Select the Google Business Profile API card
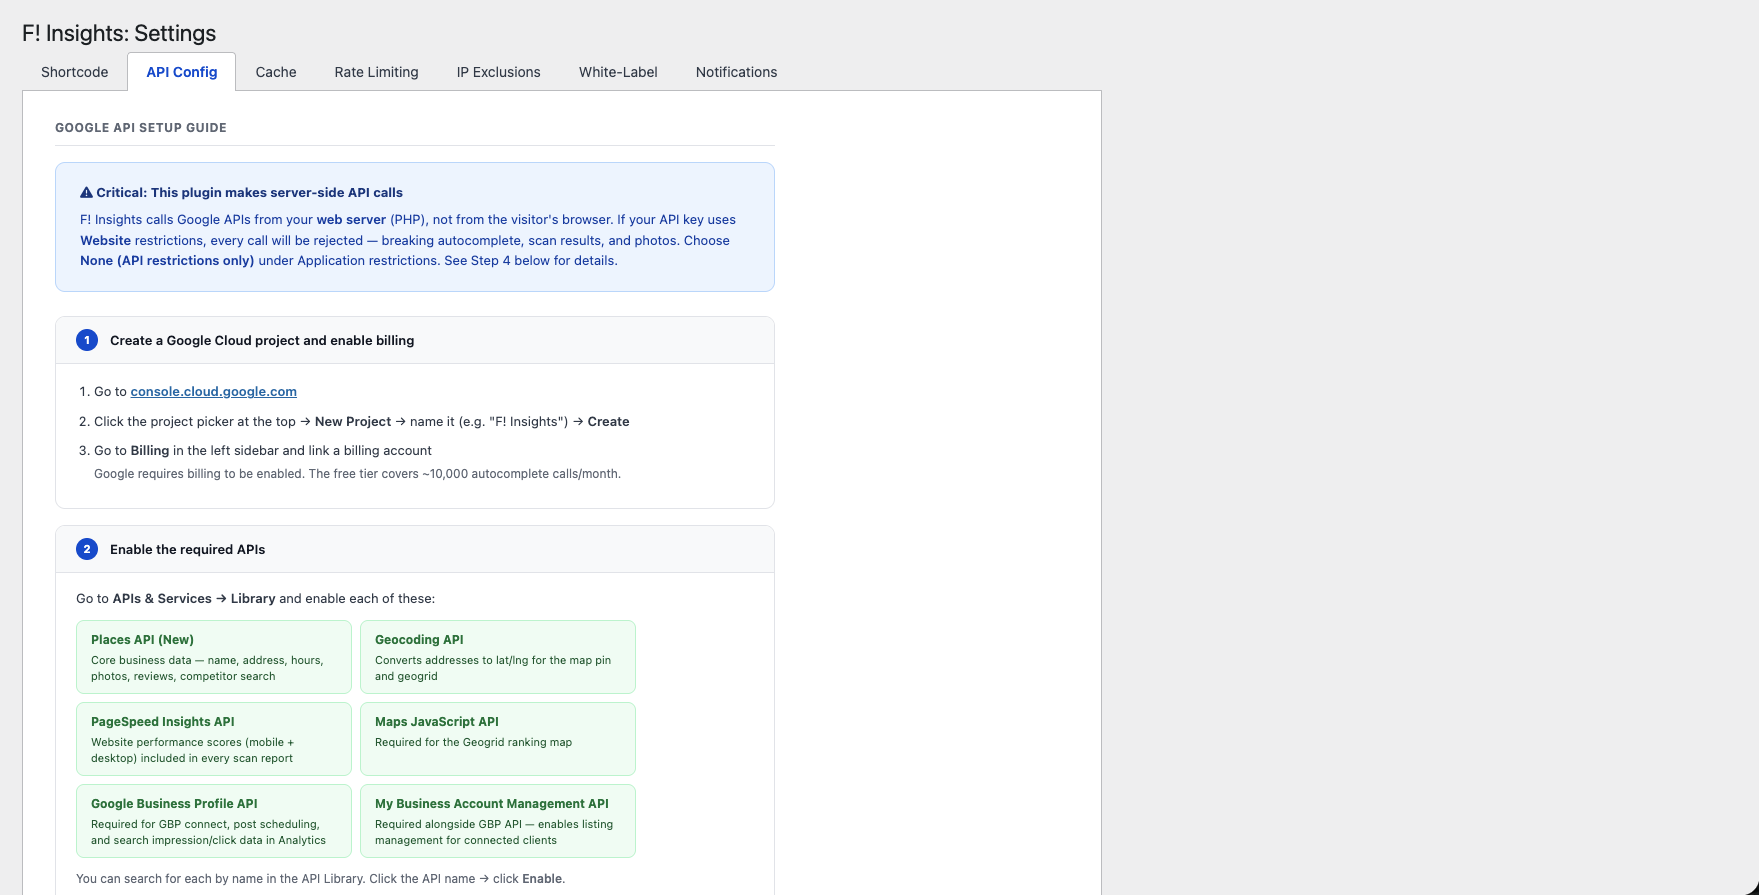 (x=214, y=821)
